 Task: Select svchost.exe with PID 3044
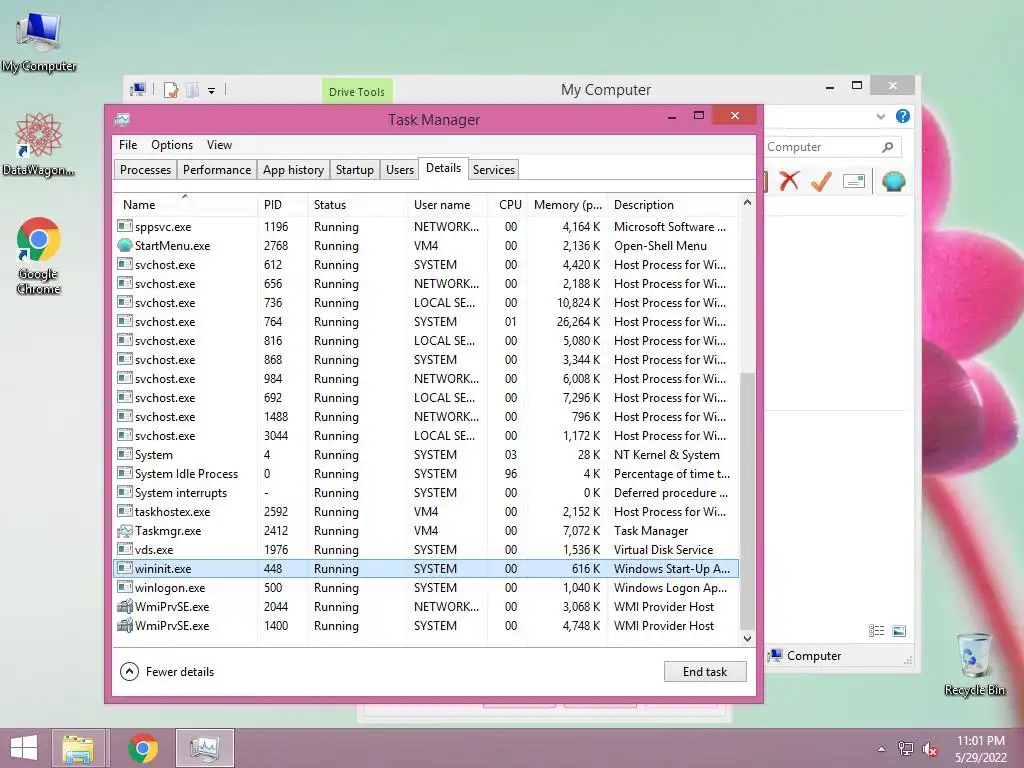click(x=426, y=436)
